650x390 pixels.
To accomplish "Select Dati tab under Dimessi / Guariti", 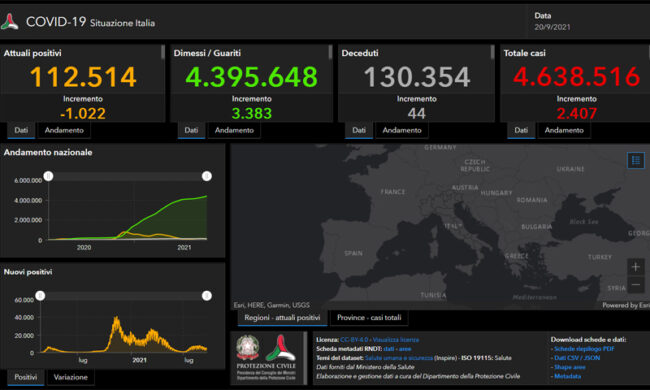I will coord(191,130).
